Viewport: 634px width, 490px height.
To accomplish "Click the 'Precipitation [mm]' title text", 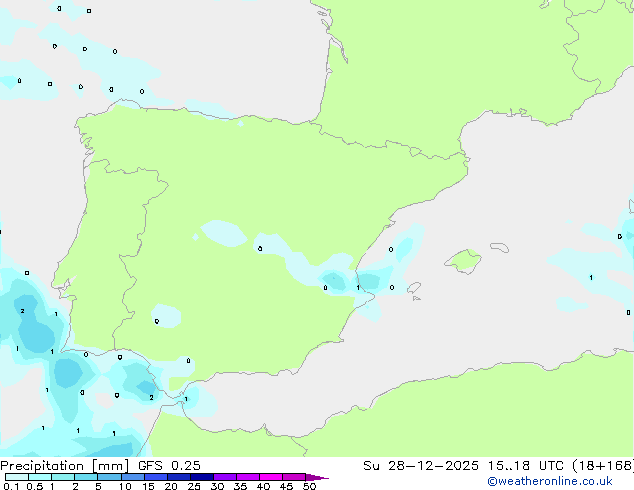I will (65, 466).
